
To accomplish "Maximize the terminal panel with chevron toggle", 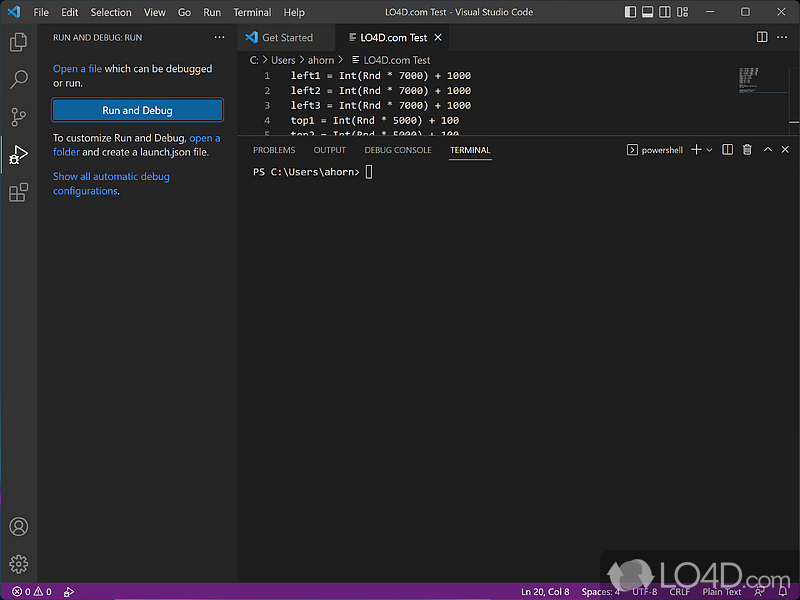I will (x=766, y=149).
